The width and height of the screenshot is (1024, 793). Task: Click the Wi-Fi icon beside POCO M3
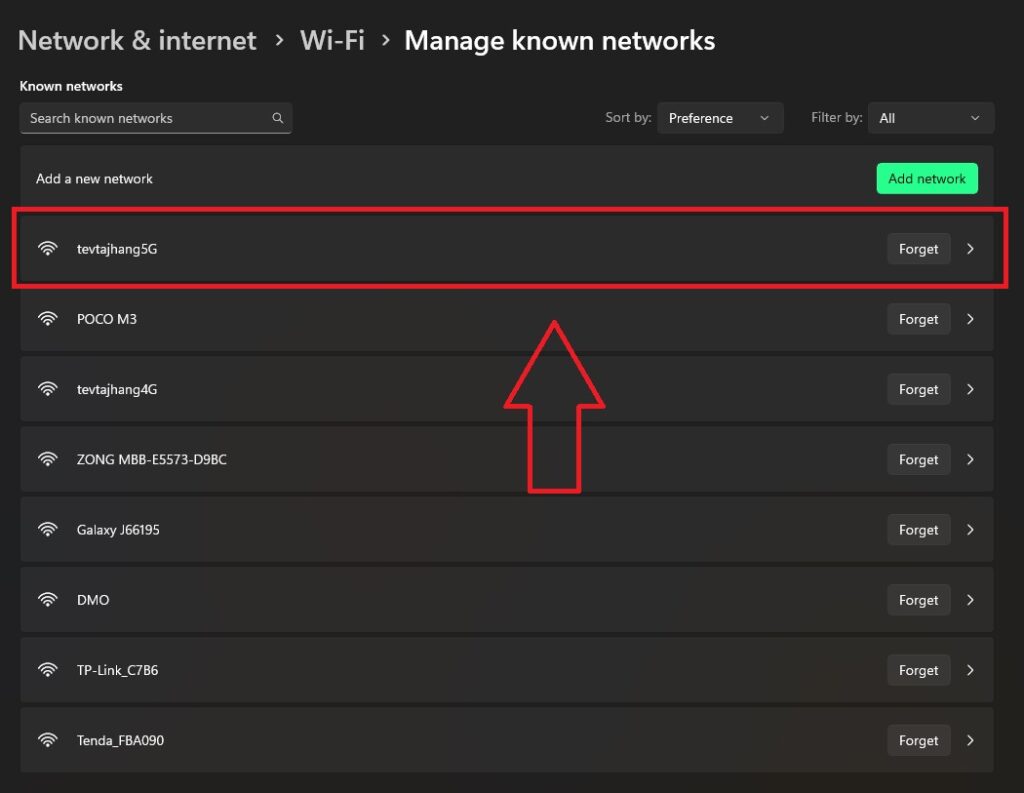tap(48, 319)
